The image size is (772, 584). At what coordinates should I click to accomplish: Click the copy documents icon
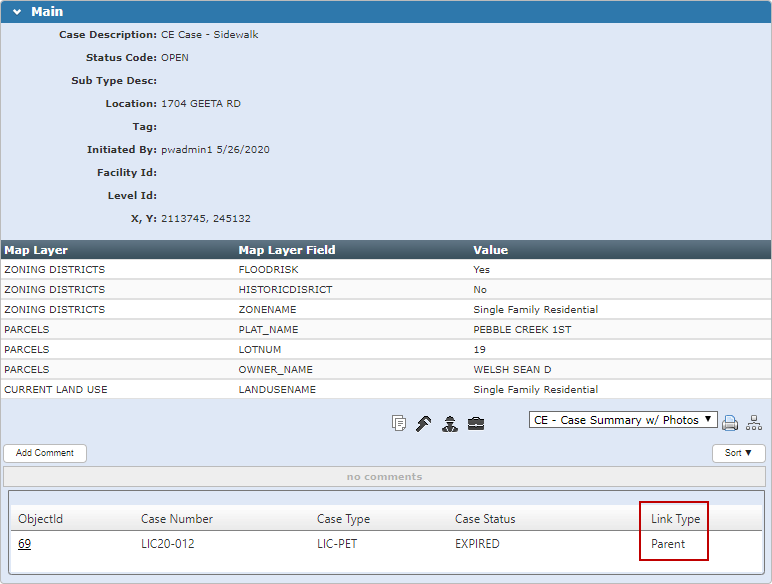[x=399, y=423]
